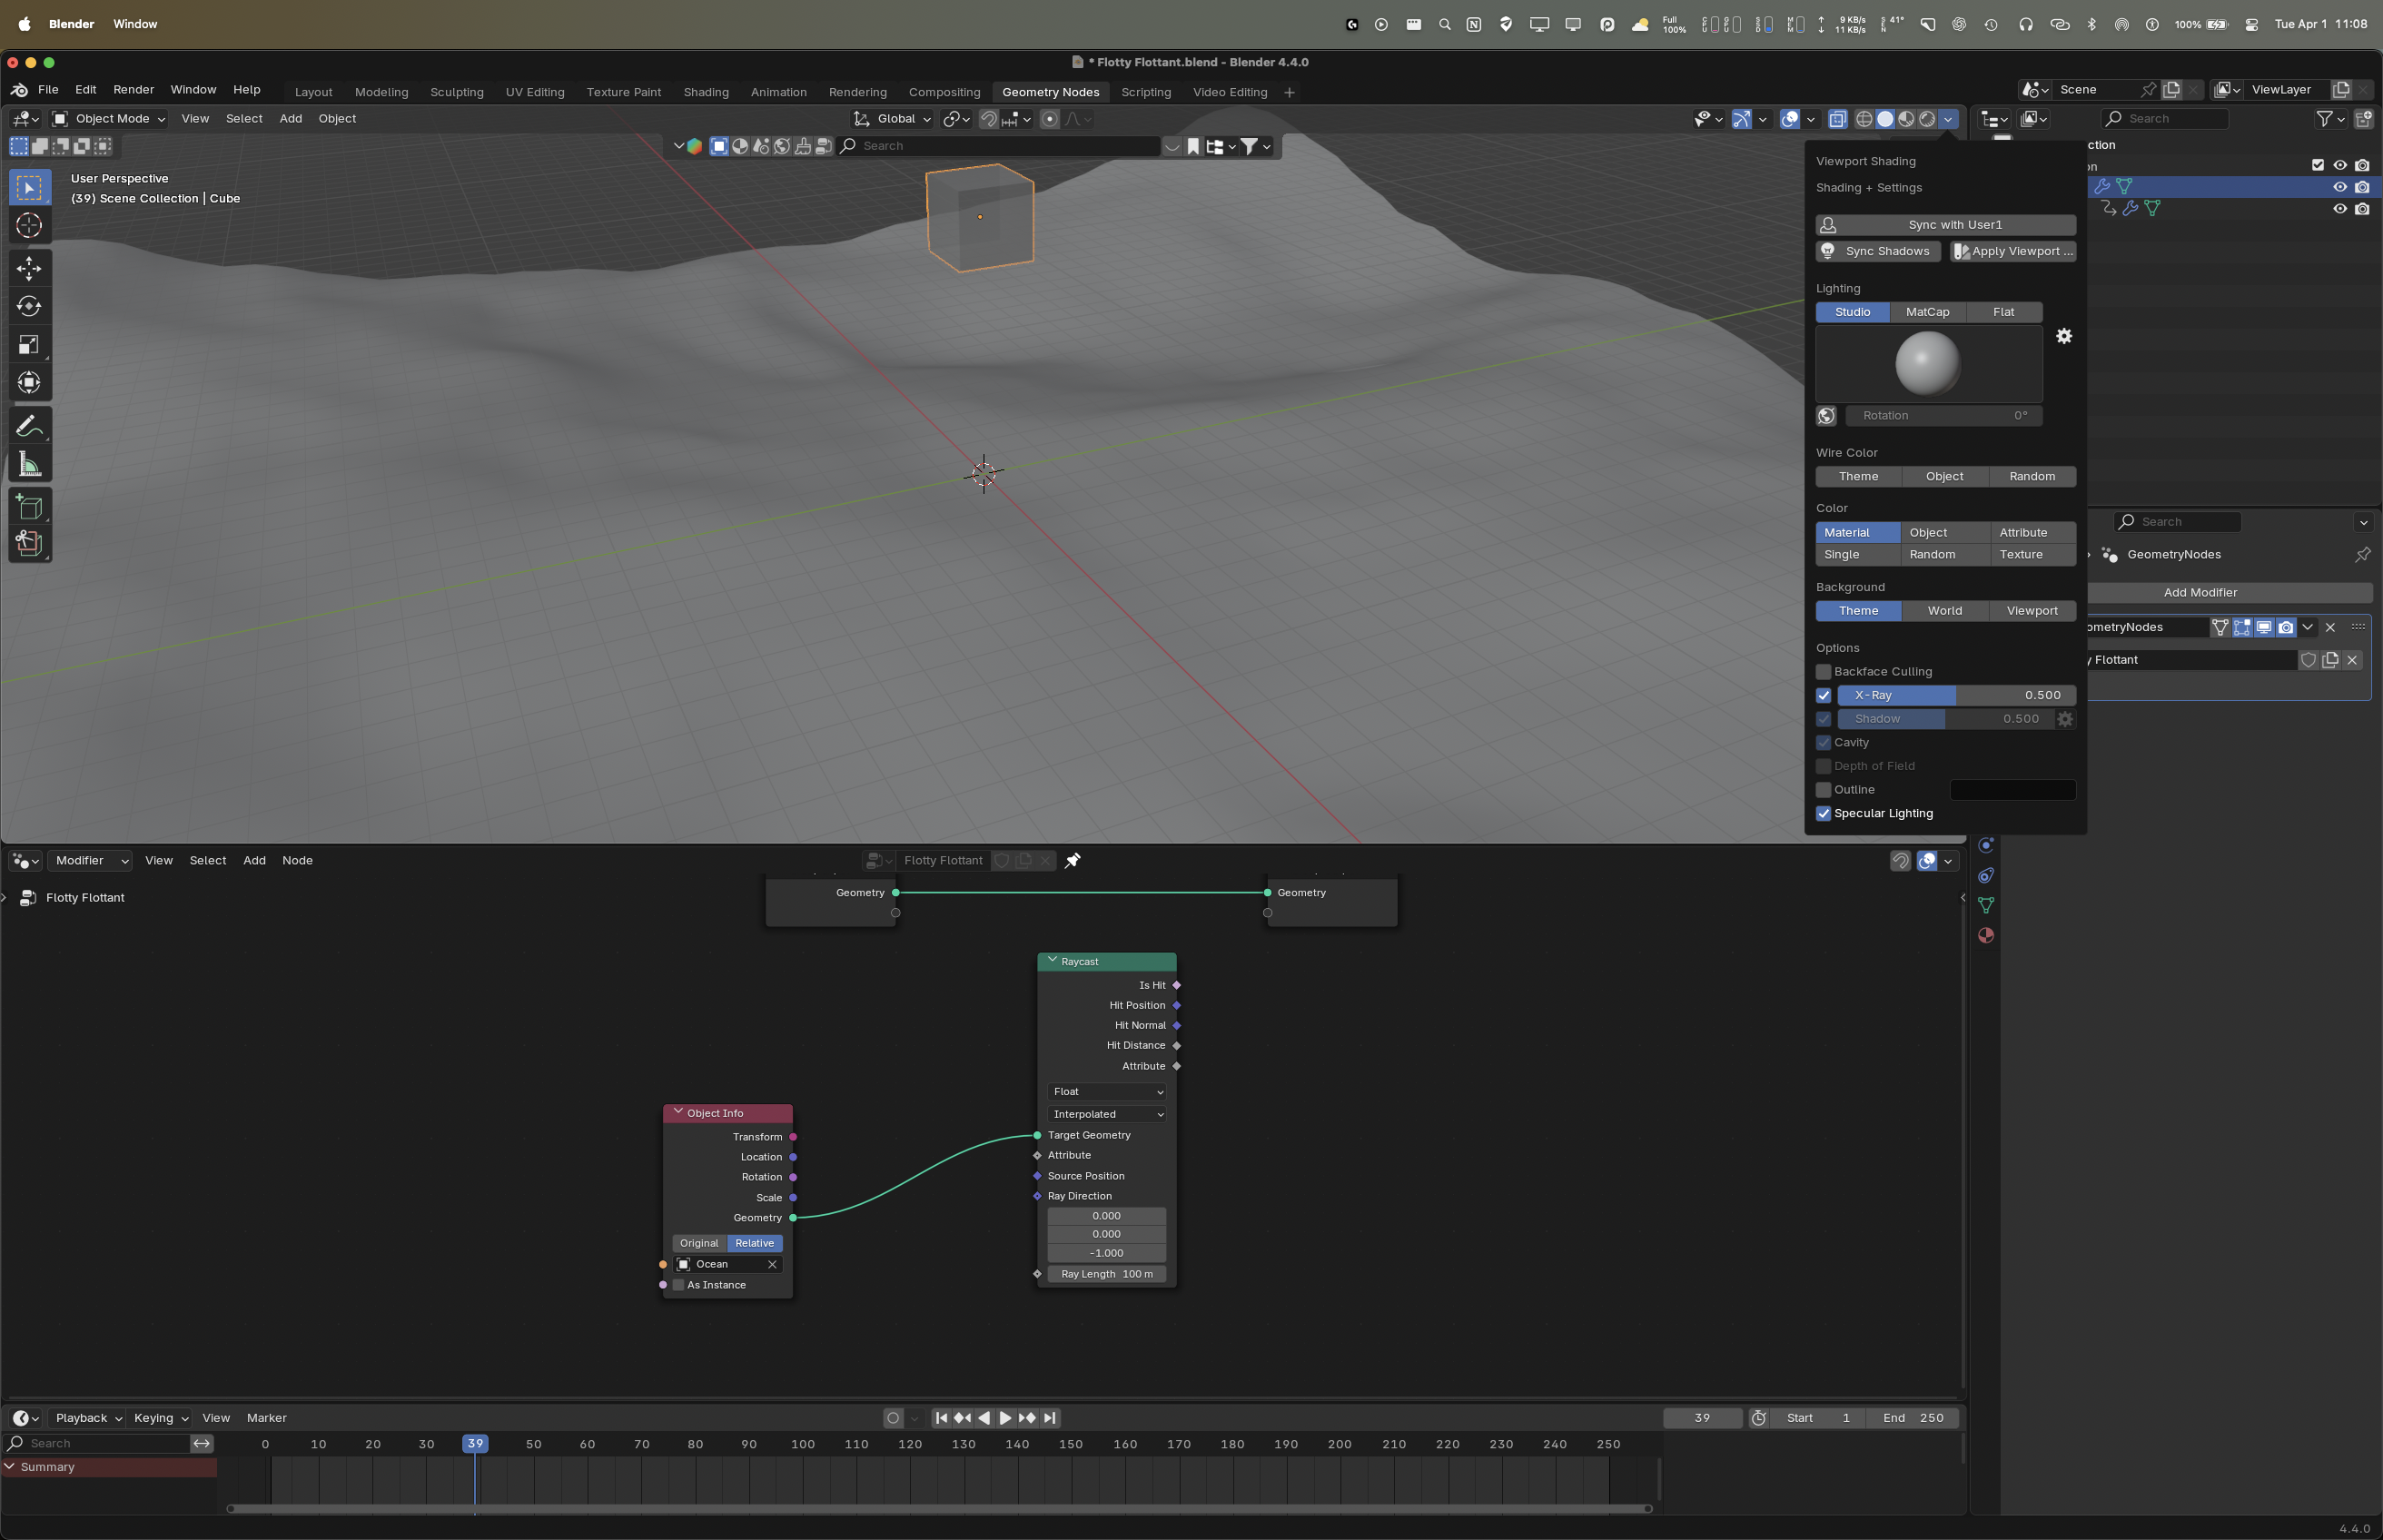Viewport: 2383px width, 1540px height.
Task: Select the 3D Cursor tool
Action: pyautogui.click(x=29, y=226)
